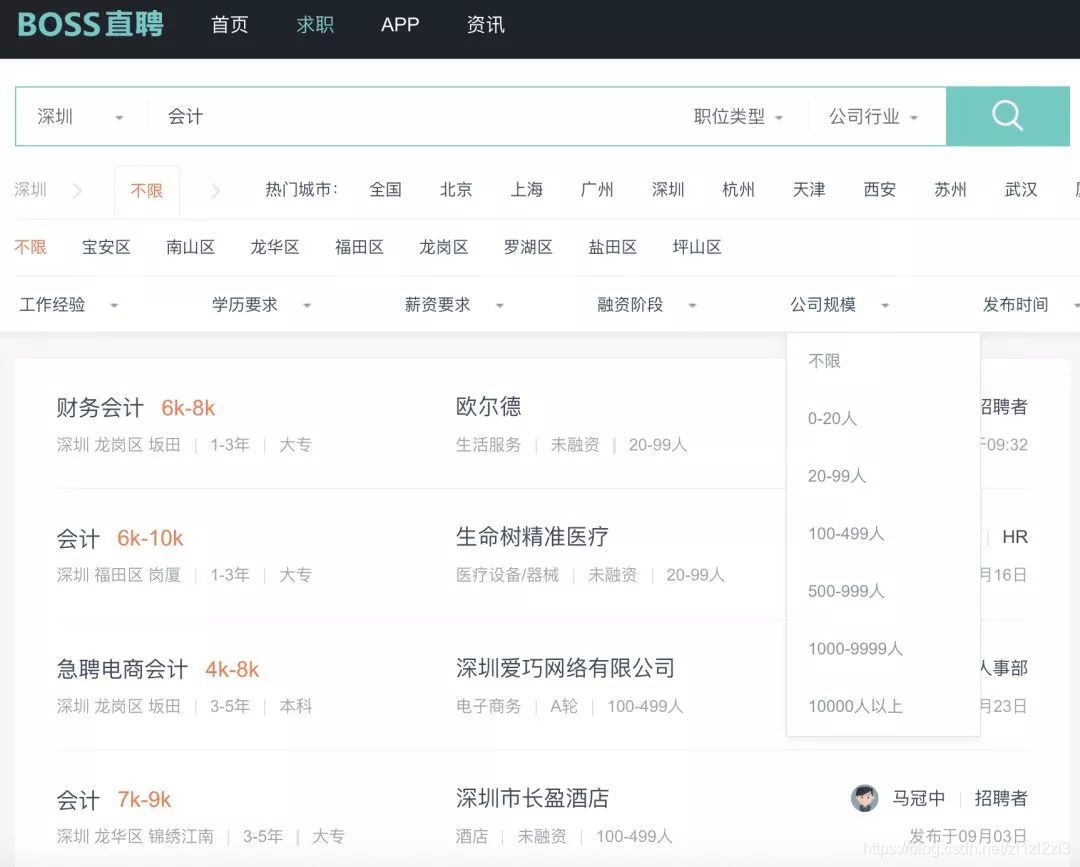Select 100-499人 in company size dropdown list

pyautogui.click(x=846, y=533)
